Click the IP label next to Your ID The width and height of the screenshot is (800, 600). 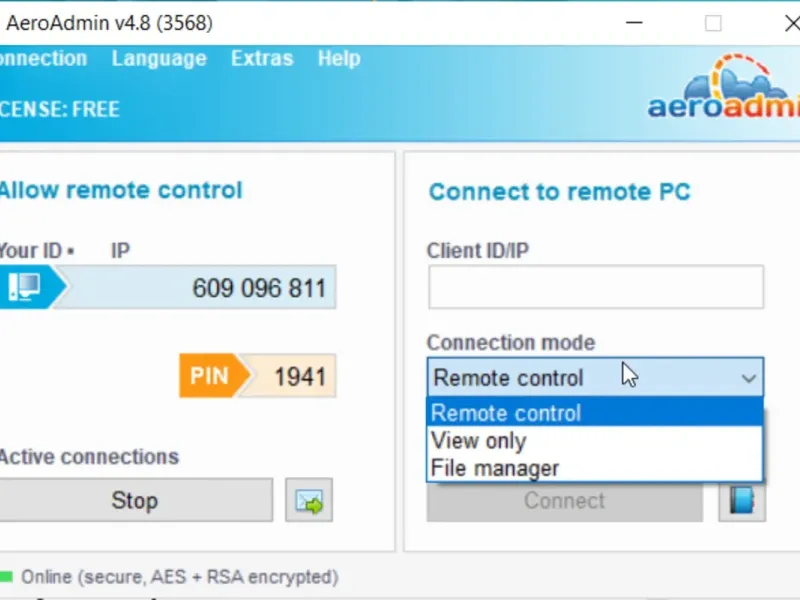pyautogui.click(x=120, y=251)
